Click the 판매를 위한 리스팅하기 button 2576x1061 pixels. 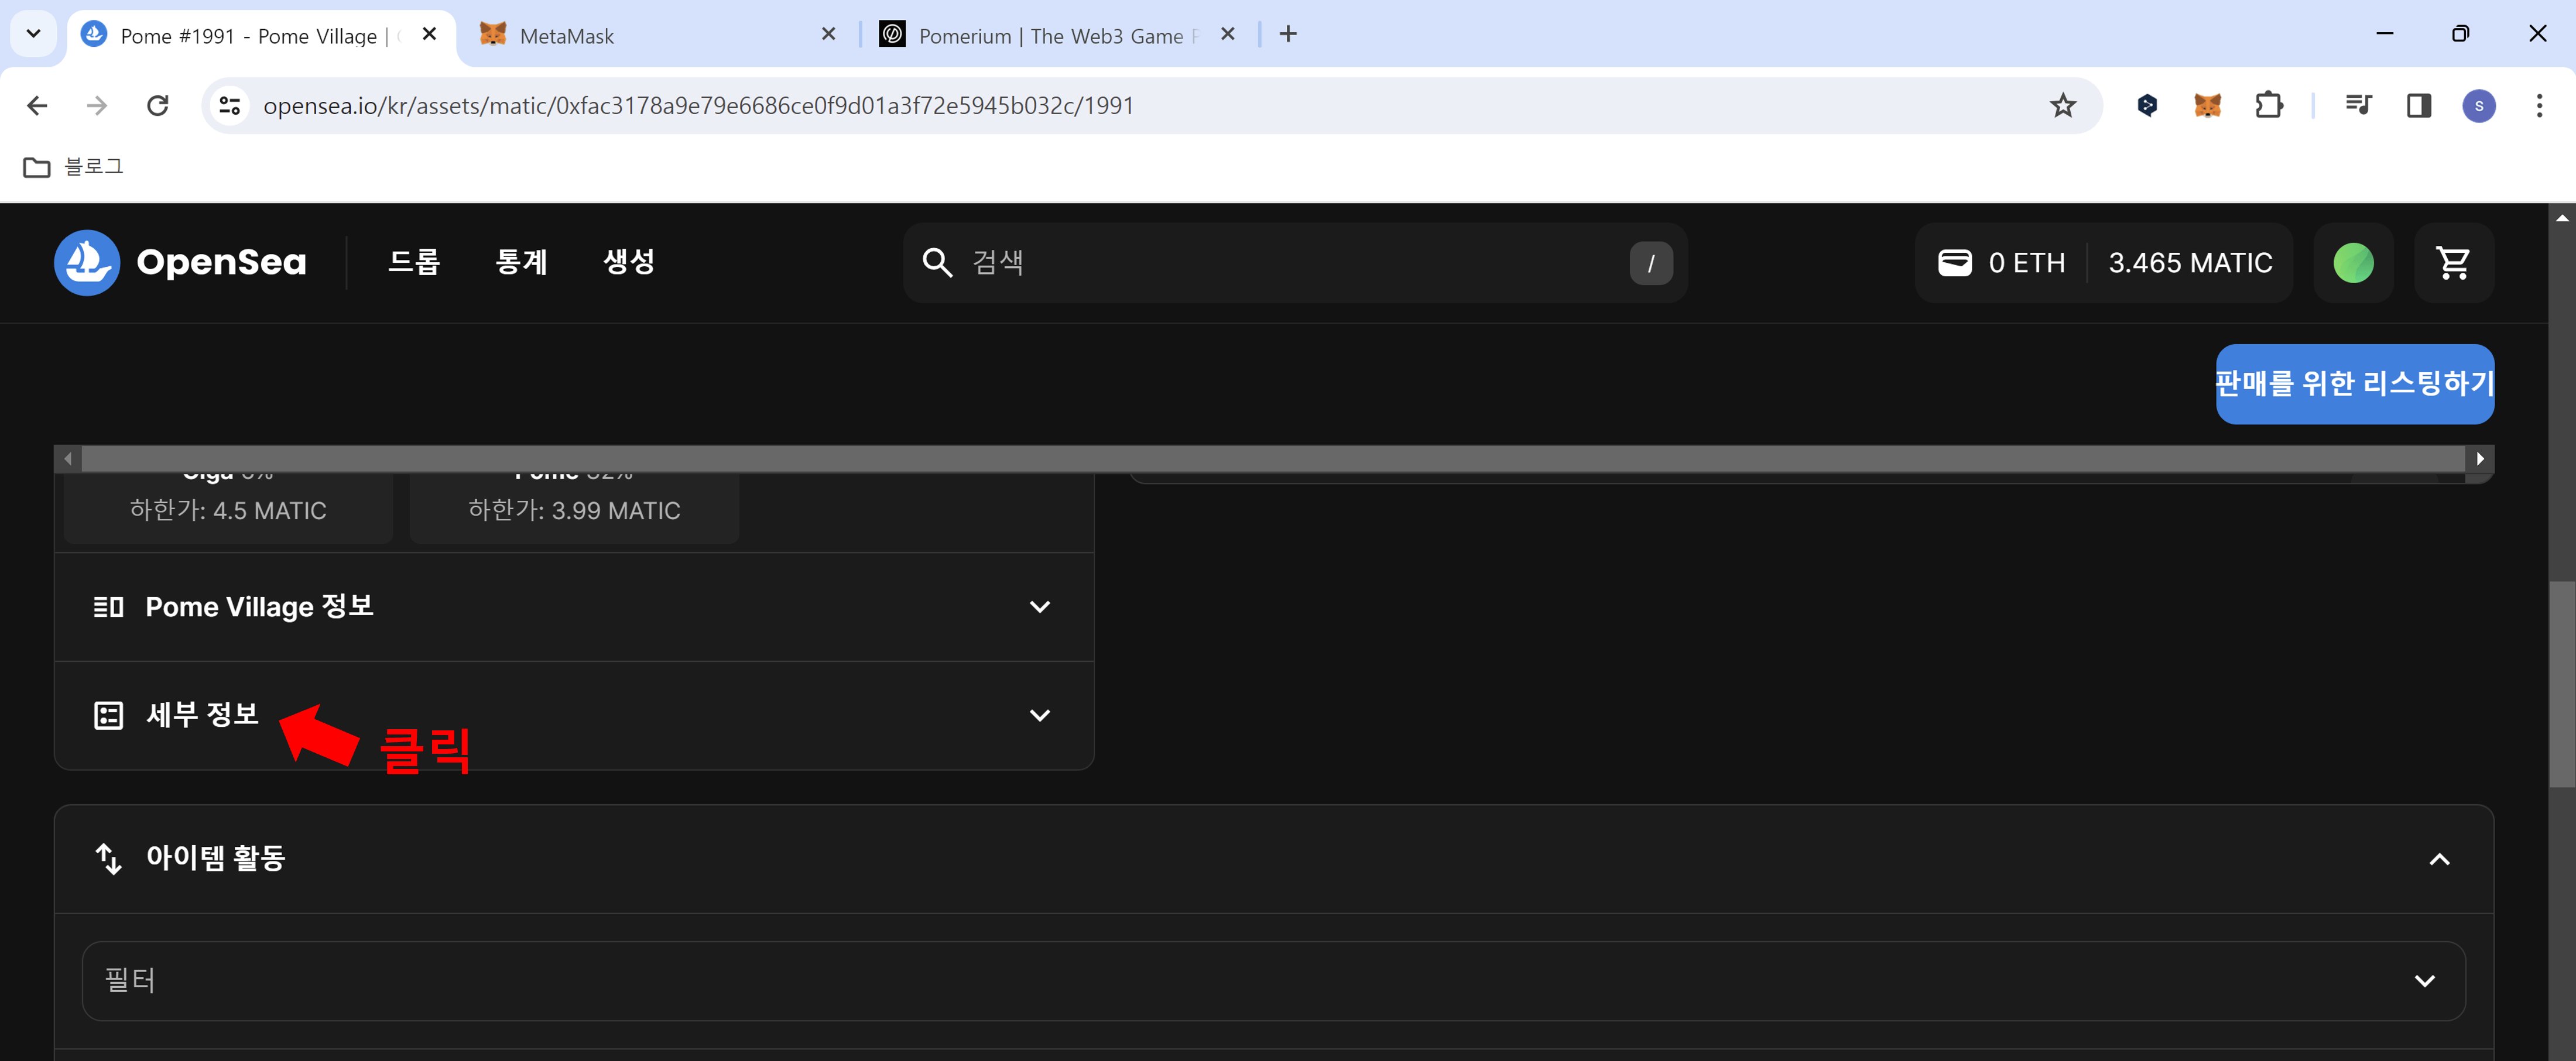click(x=2354, y=383)
